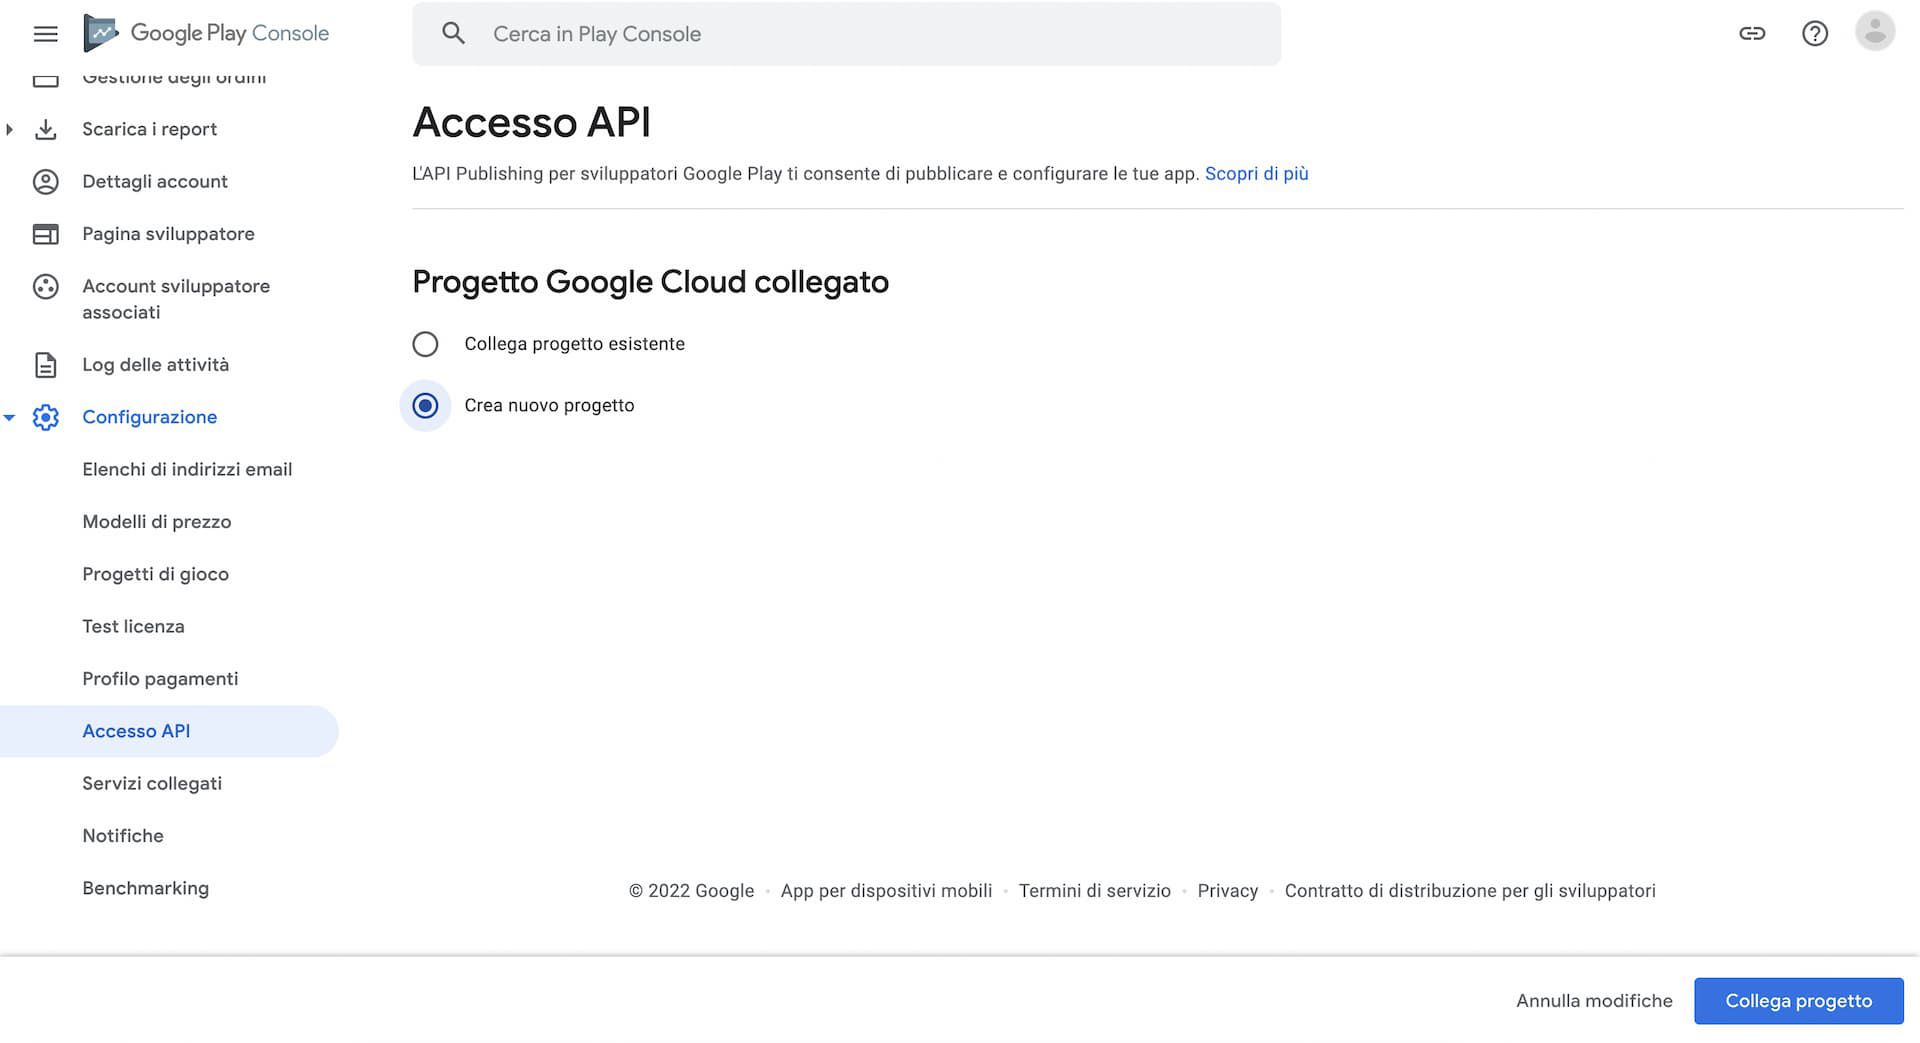Follow the Scopri di più link

pos(1256,174)
